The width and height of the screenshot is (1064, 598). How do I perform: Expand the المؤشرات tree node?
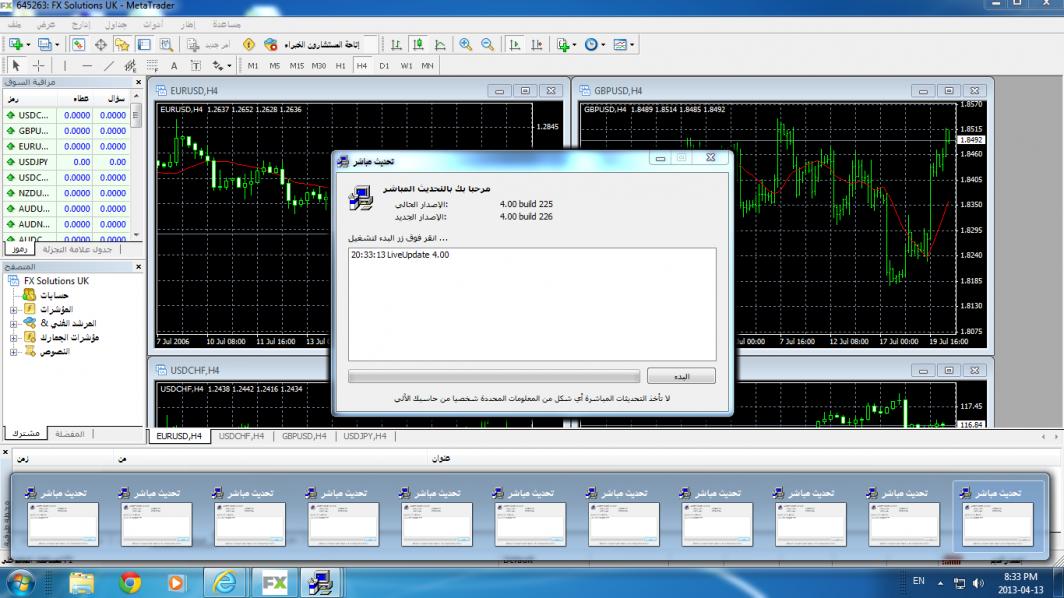click(14, 310)
